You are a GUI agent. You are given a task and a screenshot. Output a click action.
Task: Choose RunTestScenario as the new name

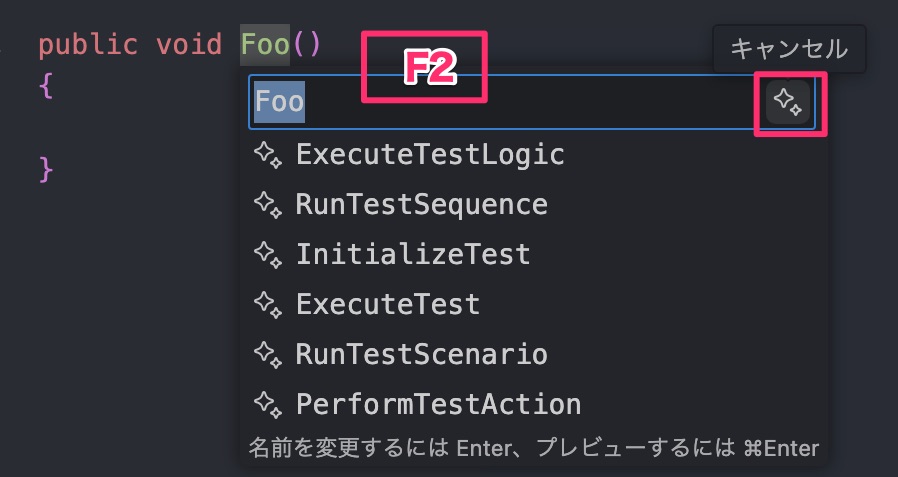[x=533, y=354]
